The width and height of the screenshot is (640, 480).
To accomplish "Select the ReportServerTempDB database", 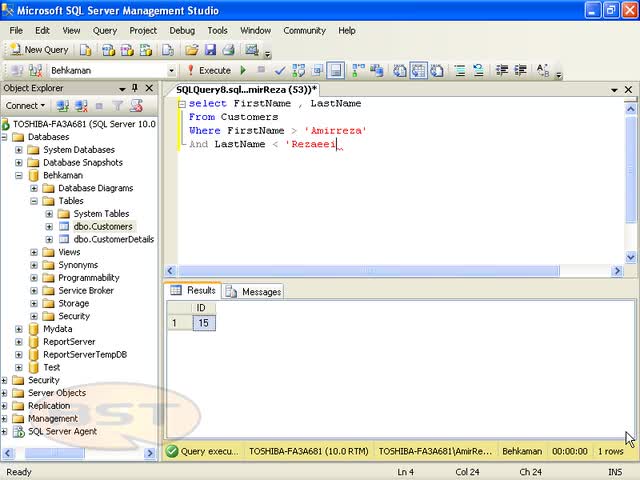I will 85,354.
